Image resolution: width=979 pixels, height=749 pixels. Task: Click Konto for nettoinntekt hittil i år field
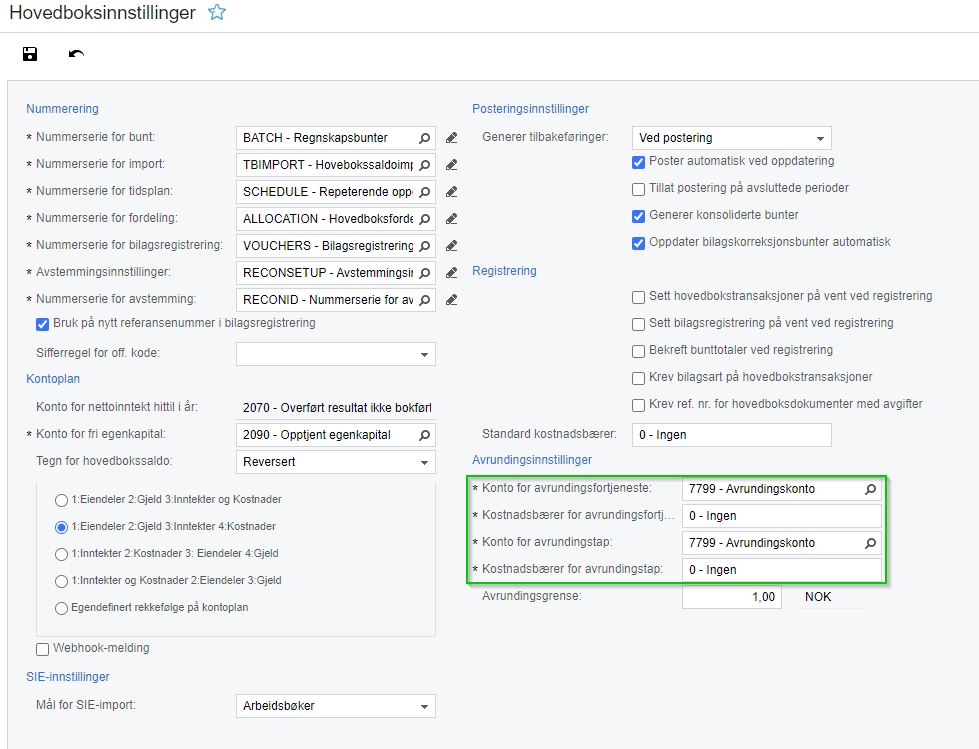[336, 408]
